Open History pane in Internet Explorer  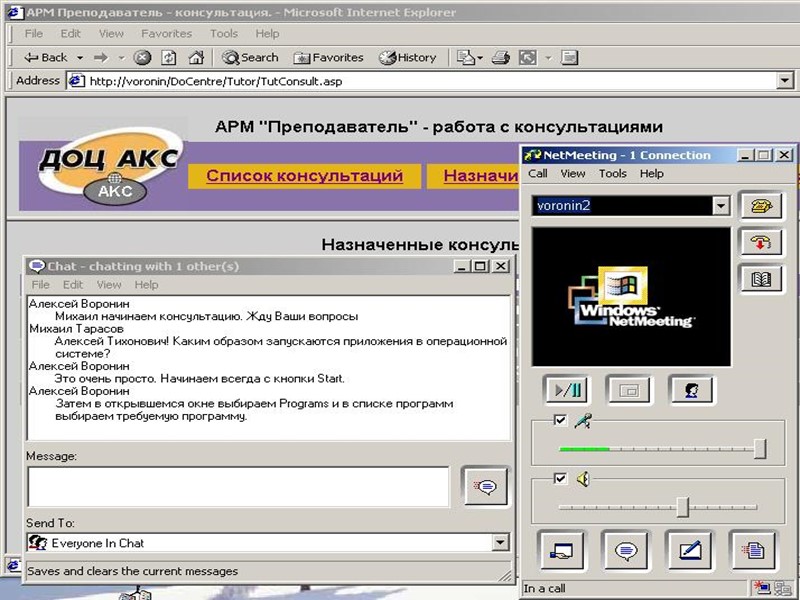(407, 58)
